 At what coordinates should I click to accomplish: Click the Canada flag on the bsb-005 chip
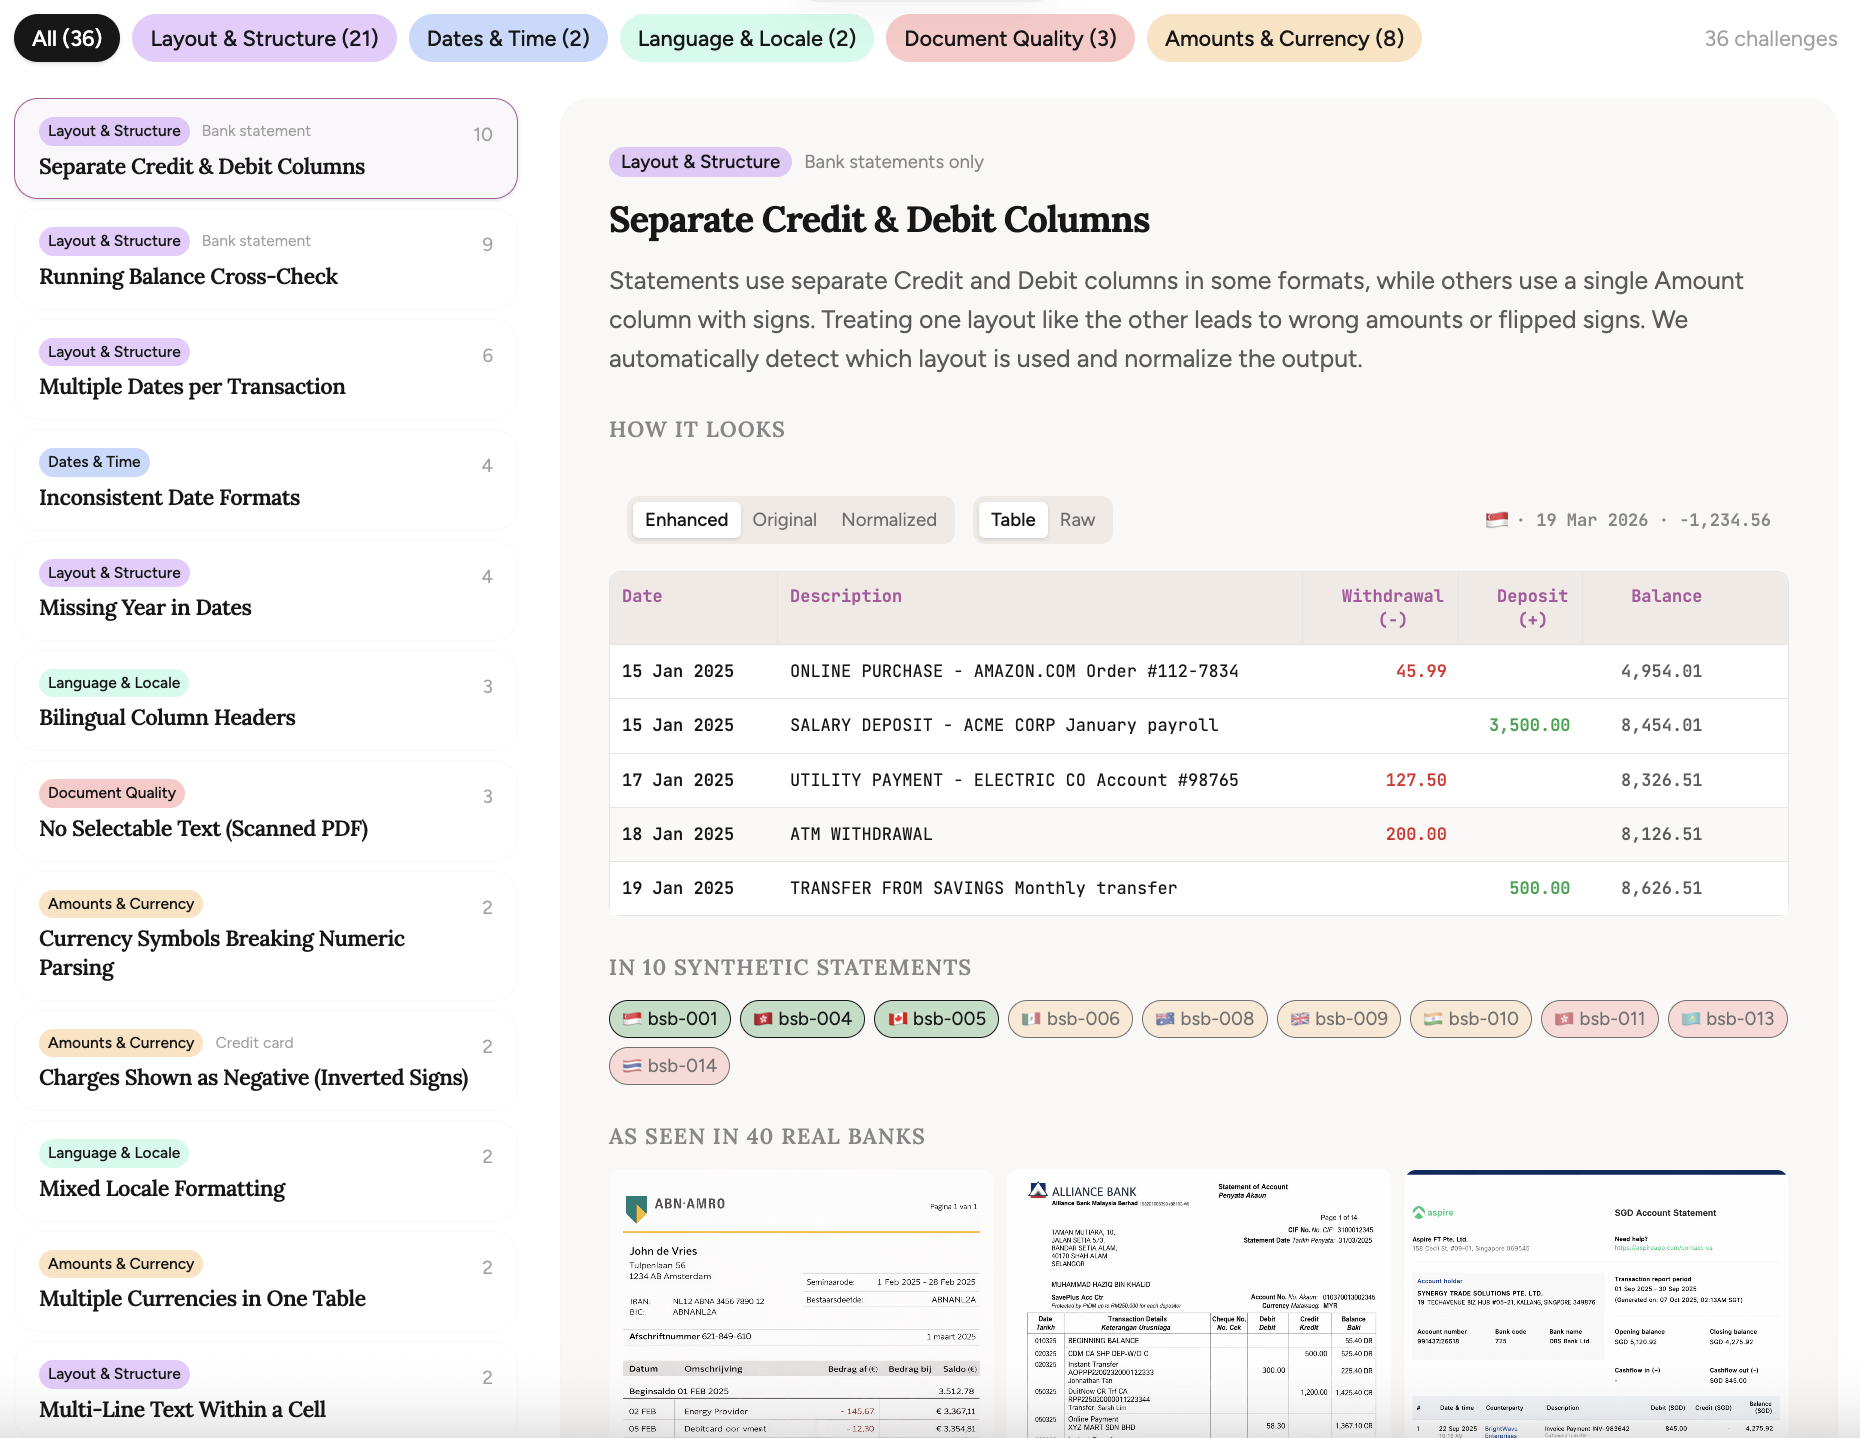click(899, 1019)
